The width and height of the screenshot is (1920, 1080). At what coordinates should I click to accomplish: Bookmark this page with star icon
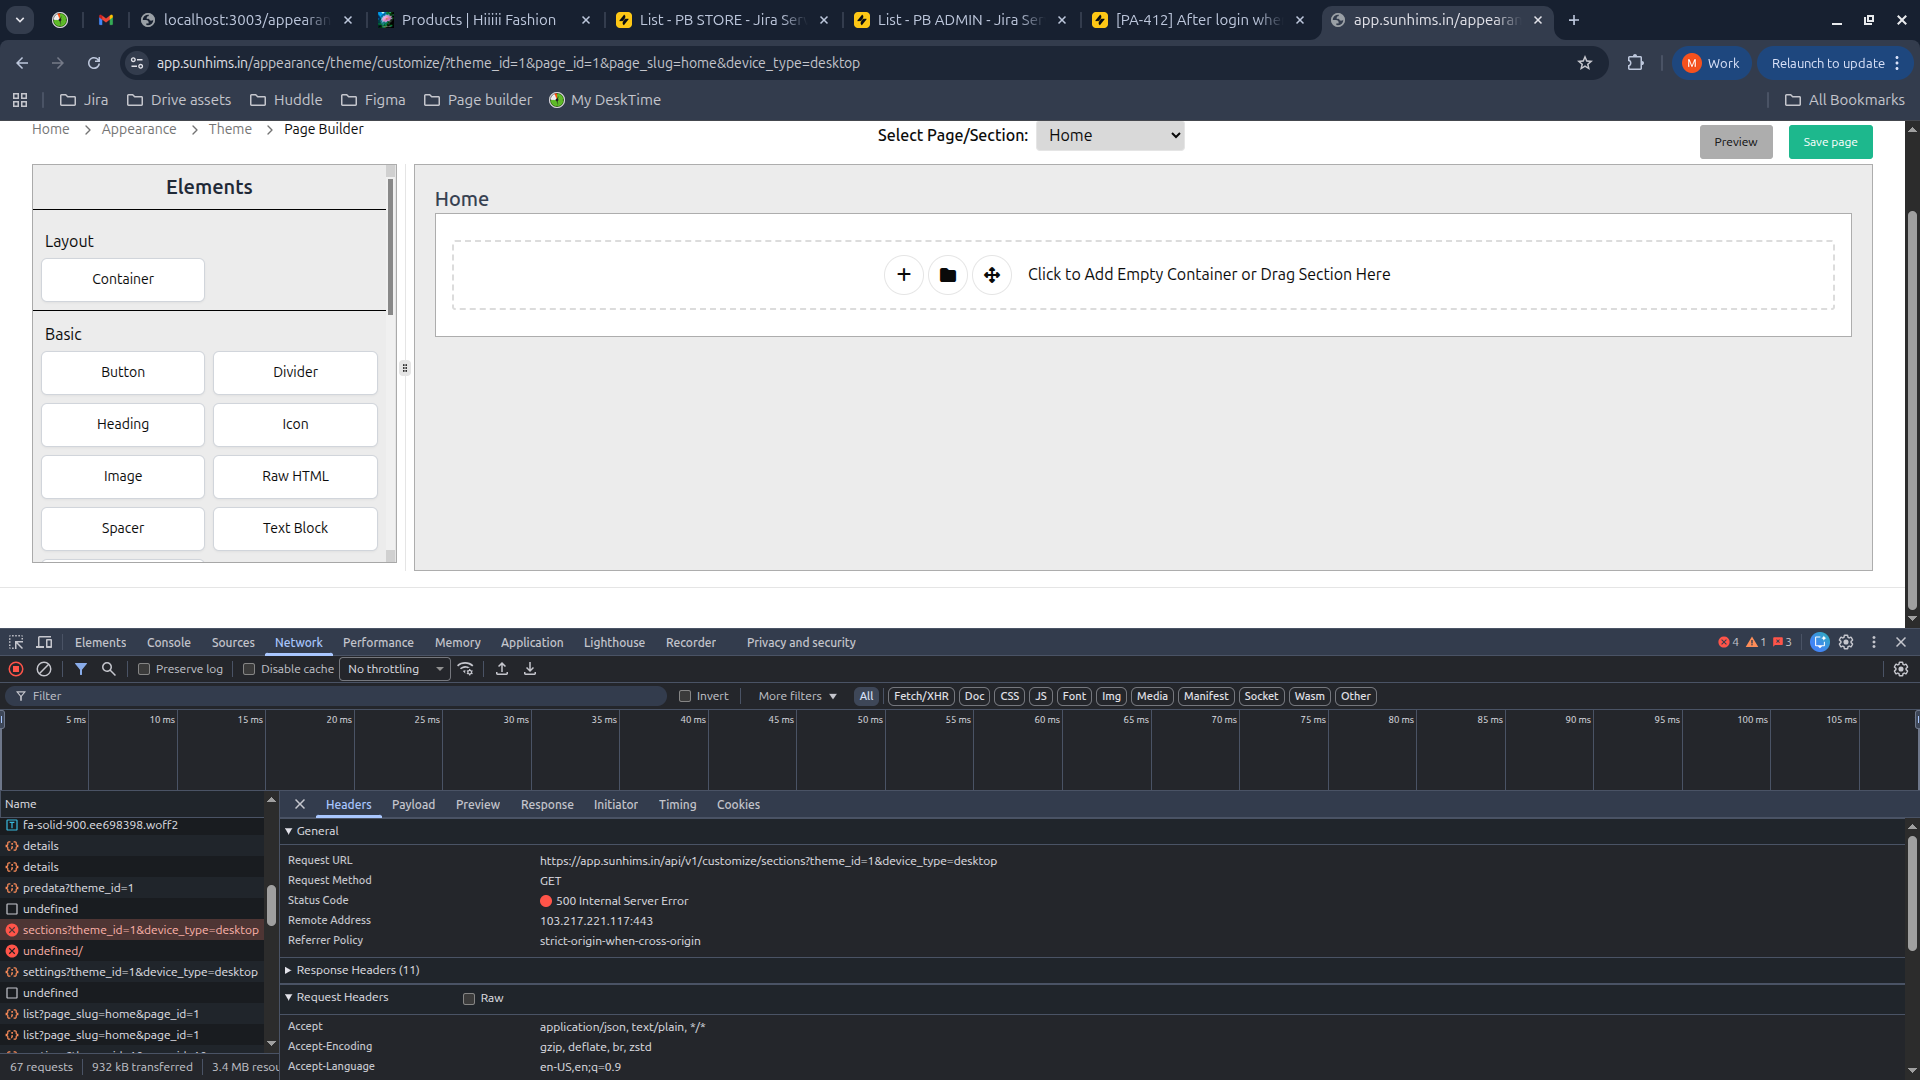click(x=1585, y=63)
